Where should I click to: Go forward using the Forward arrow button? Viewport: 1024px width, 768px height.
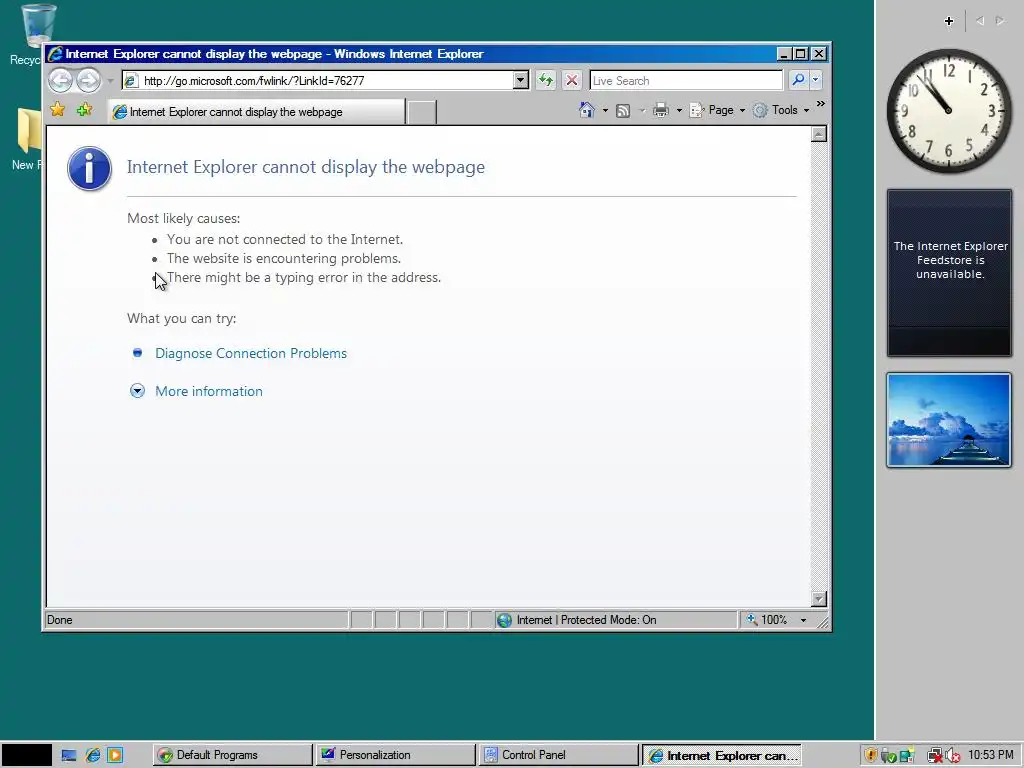[x=89, y=80]
